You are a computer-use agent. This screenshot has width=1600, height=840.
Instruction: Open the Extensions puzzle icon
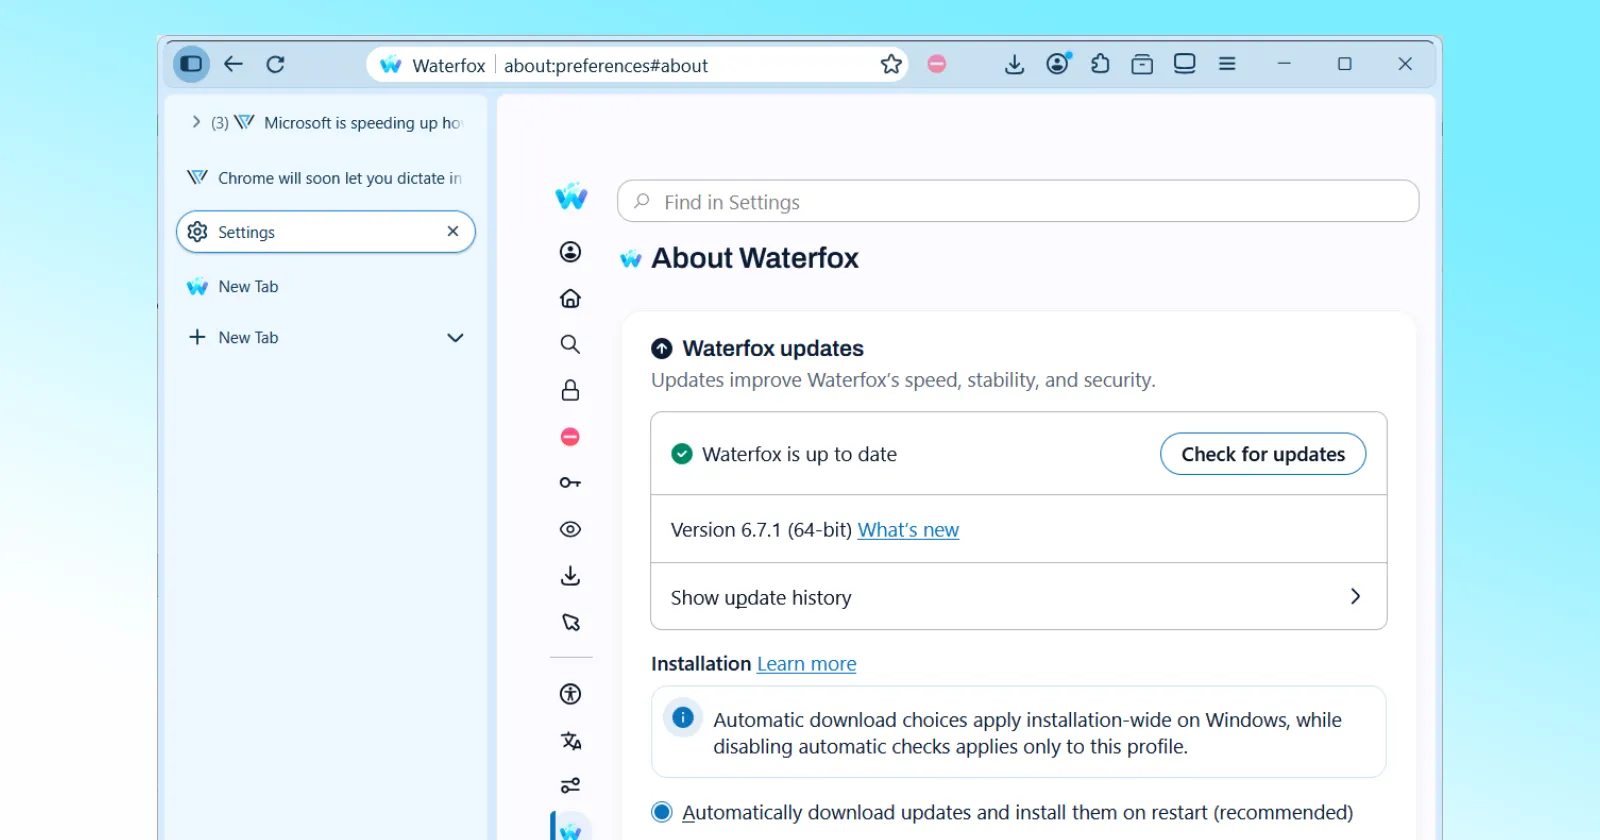click(1100, 64)
